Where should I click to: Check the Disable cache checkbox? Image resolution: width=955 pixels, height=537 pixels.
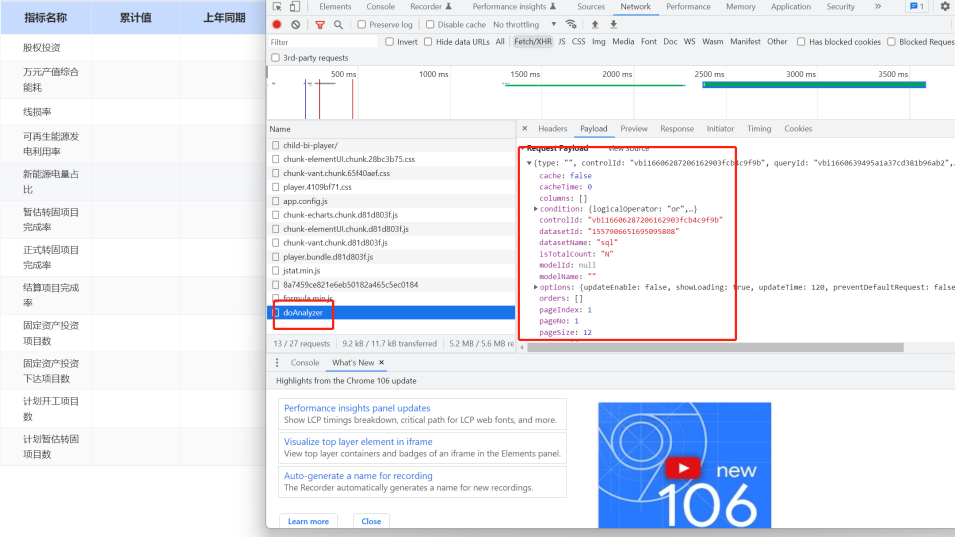(431, 24)
